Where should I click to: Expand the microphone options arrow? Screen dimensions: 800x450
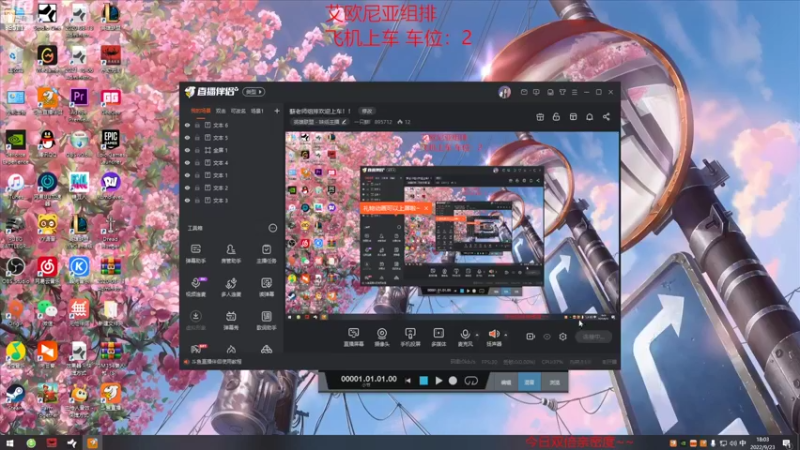477,335
